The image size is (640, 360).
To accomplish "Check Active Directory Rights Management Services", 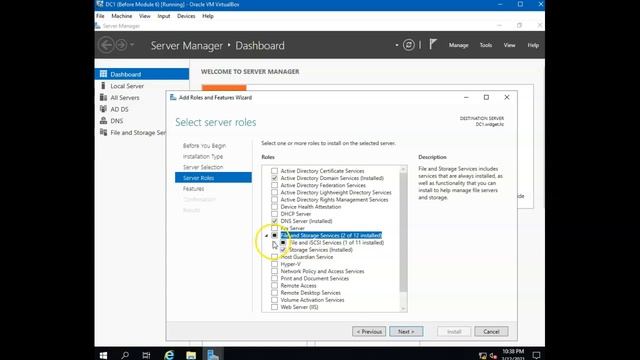I will tap(274, 200).
